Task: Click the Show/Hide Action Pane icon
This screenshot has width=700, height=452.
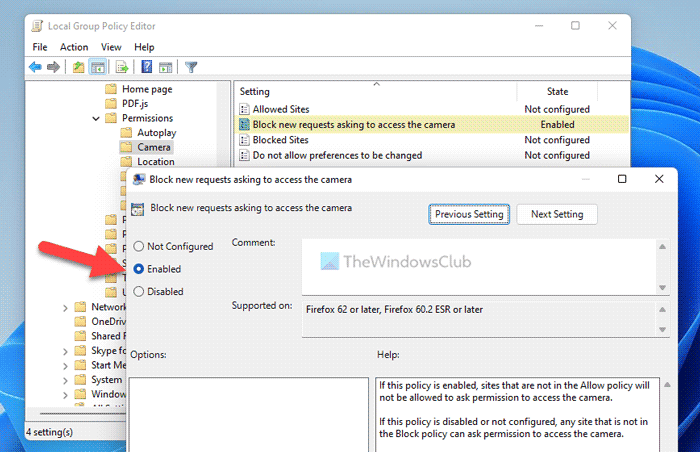Action: (165, 67)
